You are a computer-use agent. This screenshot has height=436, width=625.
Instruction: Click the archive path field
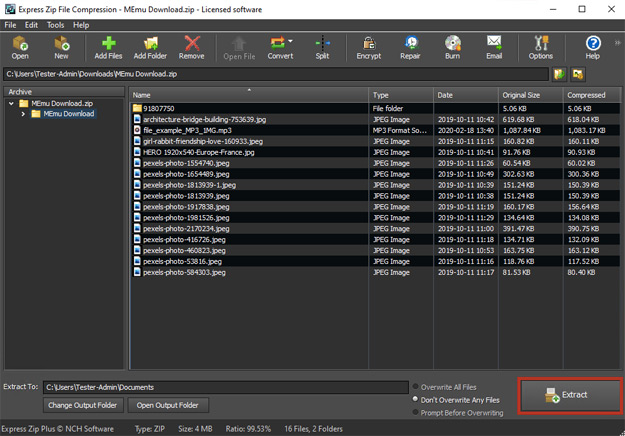[x=276, y=74]
